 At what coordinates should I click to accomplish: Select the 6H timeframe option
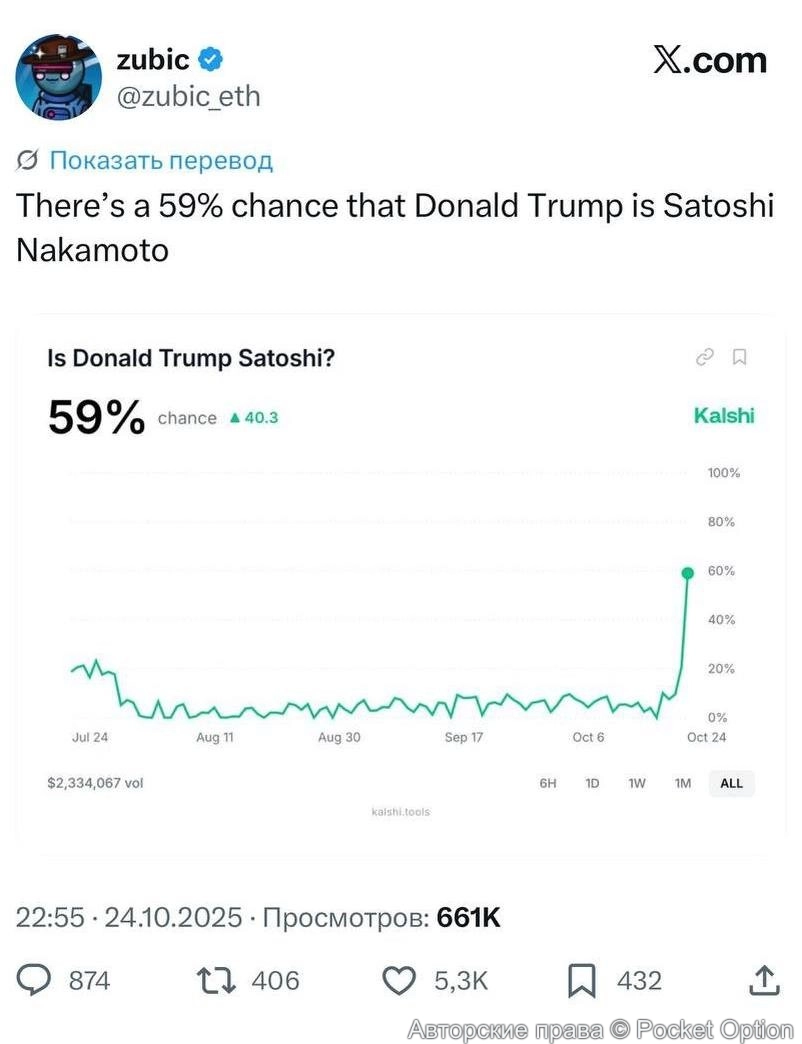coord(546,784)
